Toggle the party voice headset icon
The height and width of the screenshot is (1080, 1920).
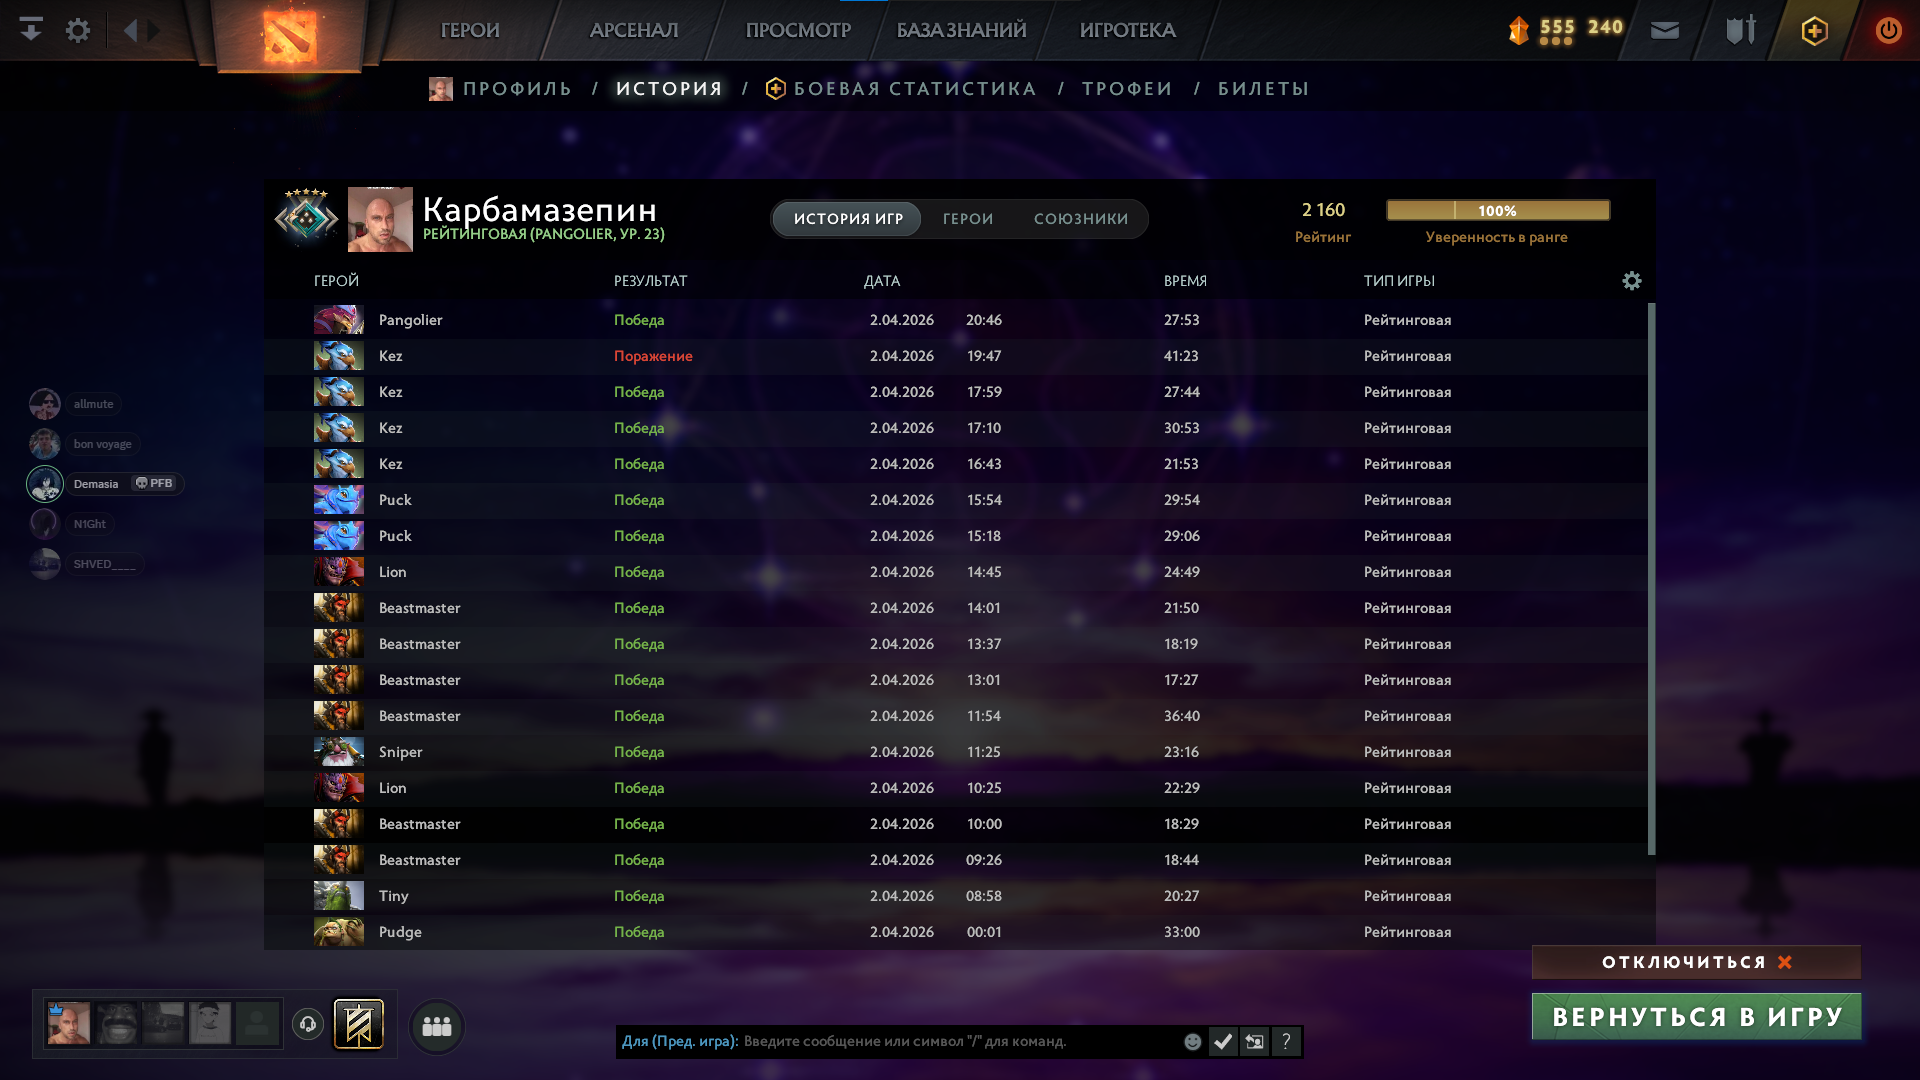coord(308,1024)
